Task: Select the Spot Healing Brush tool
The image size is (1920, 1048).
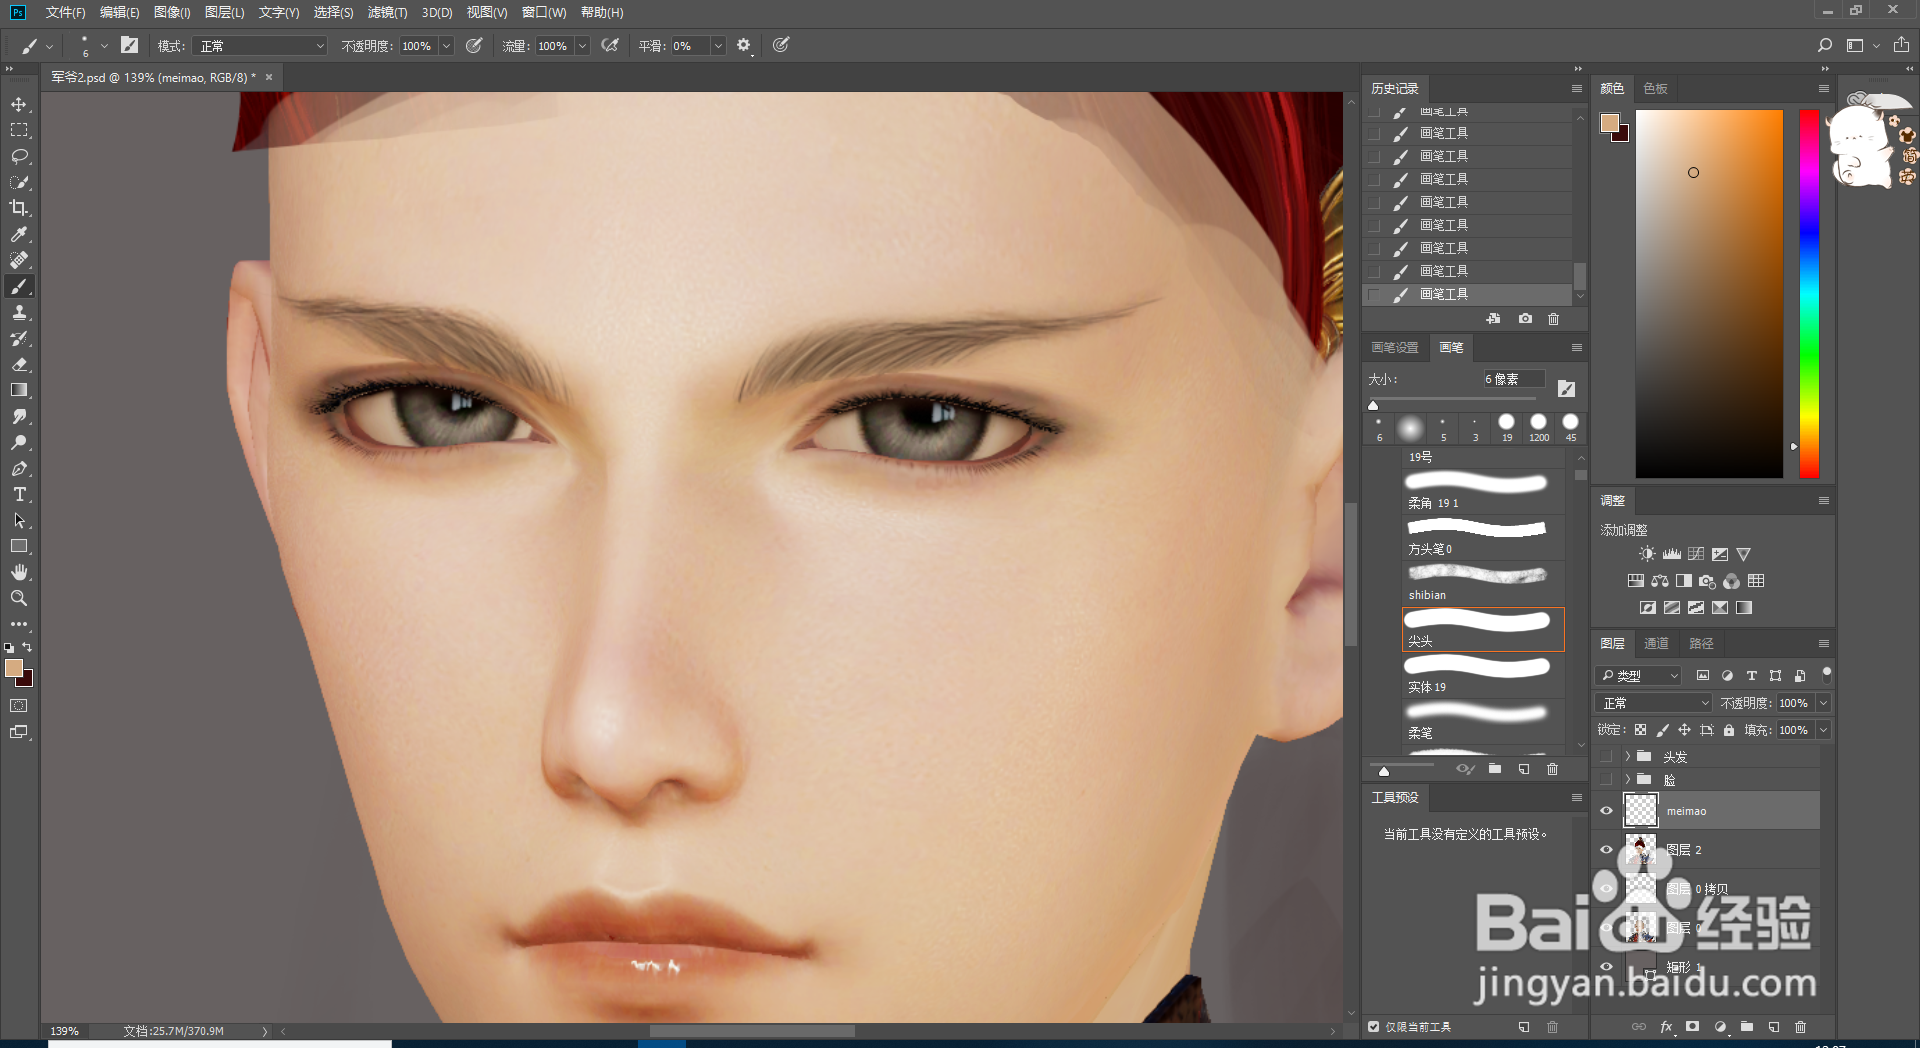Action: pyautogui.click(x=19, y=261)
